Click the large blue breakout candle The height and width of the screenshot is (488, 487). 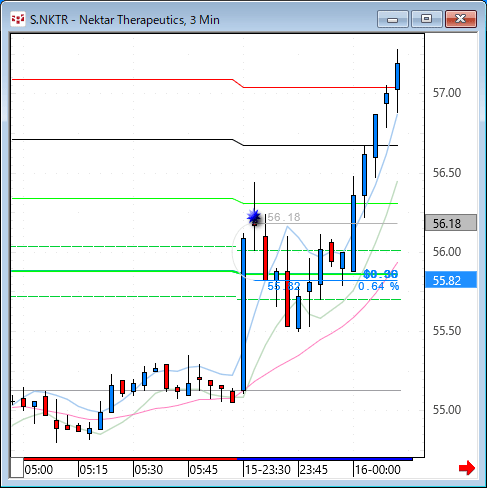point(244,314)
